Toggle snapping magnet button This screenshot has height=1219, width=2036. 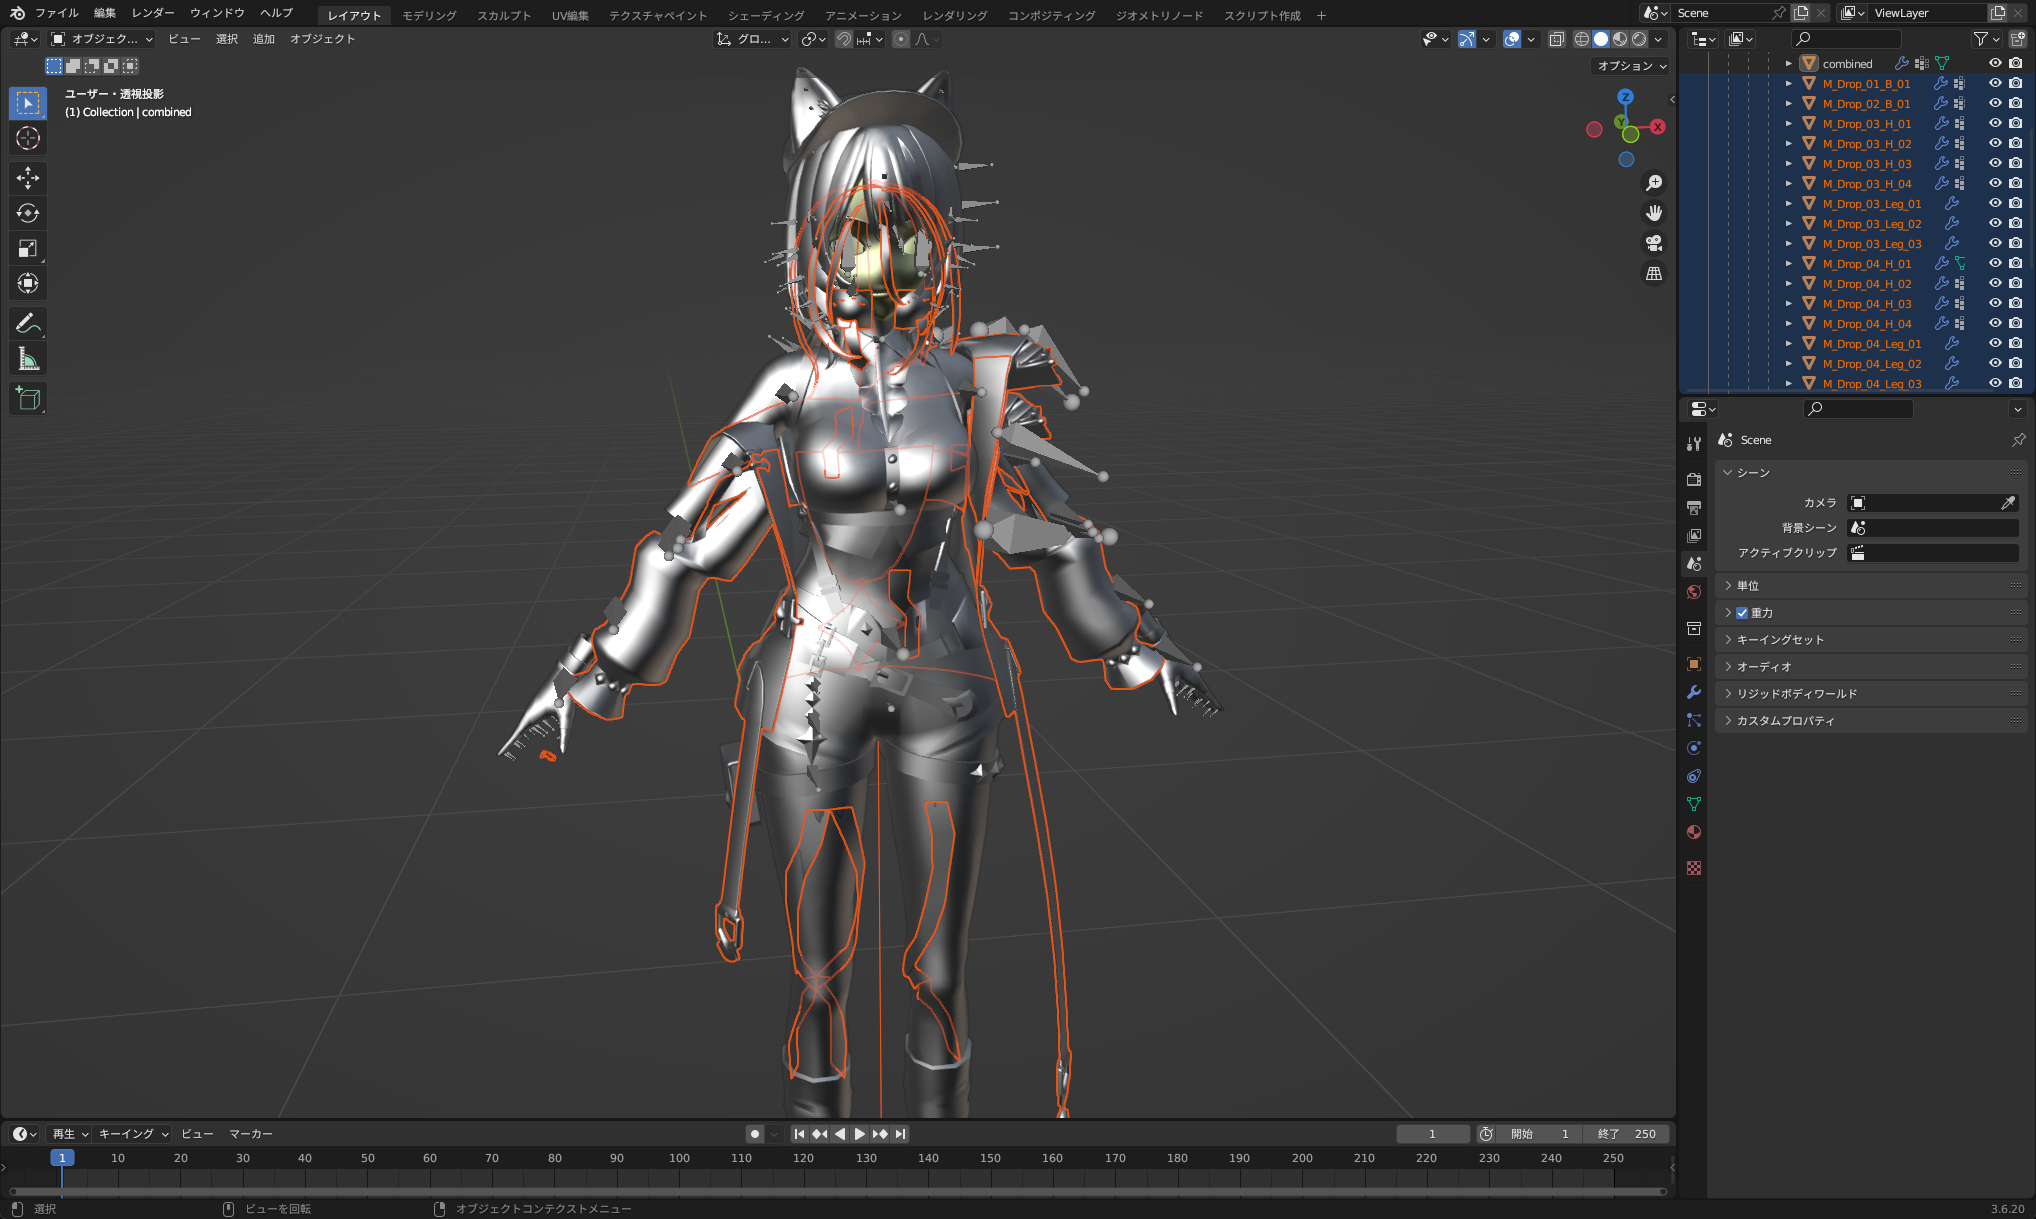[x=844, y=39]
